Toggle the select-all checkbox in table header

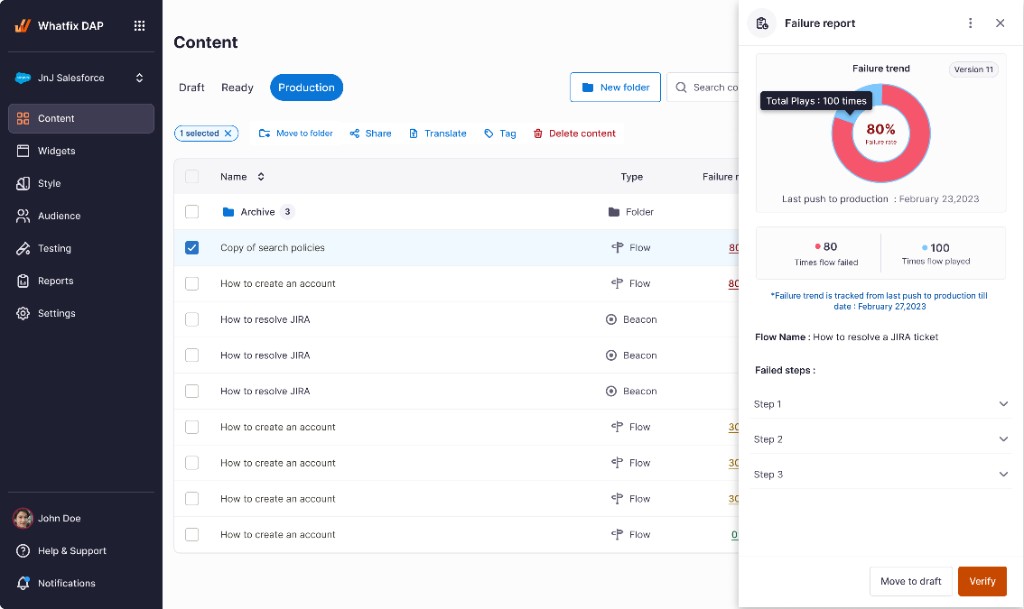click(x=192, y=176)
